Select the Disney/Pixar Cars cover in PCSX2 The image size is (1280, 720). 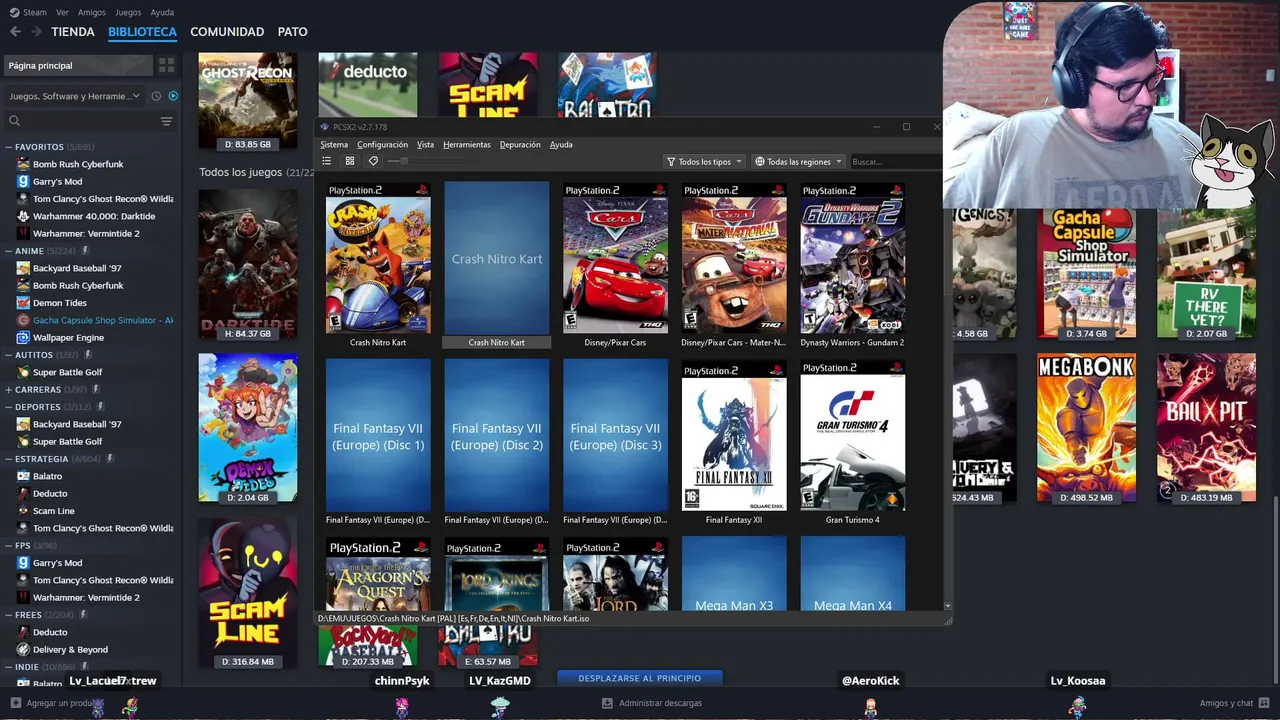[x=615, y=258]
